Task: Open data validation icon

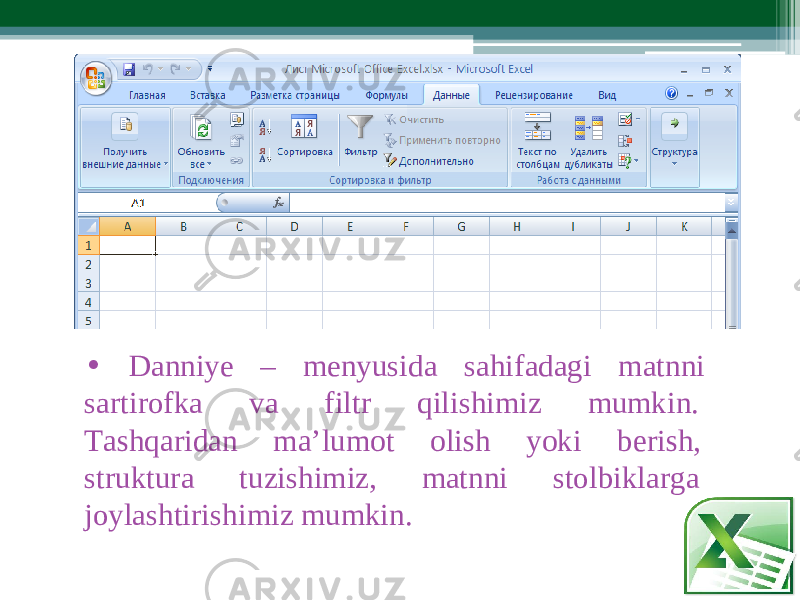Action: (x=625, y=119)
